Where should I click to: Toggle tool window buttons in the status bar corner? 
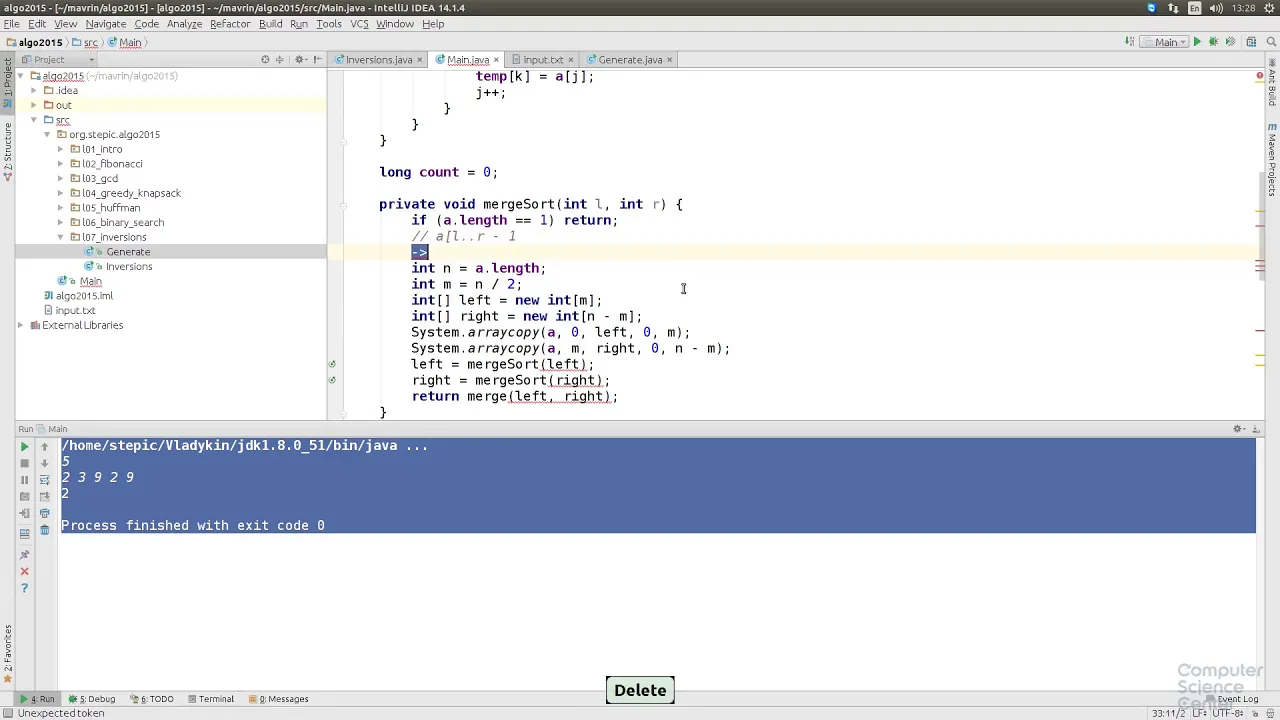point(7,713)
